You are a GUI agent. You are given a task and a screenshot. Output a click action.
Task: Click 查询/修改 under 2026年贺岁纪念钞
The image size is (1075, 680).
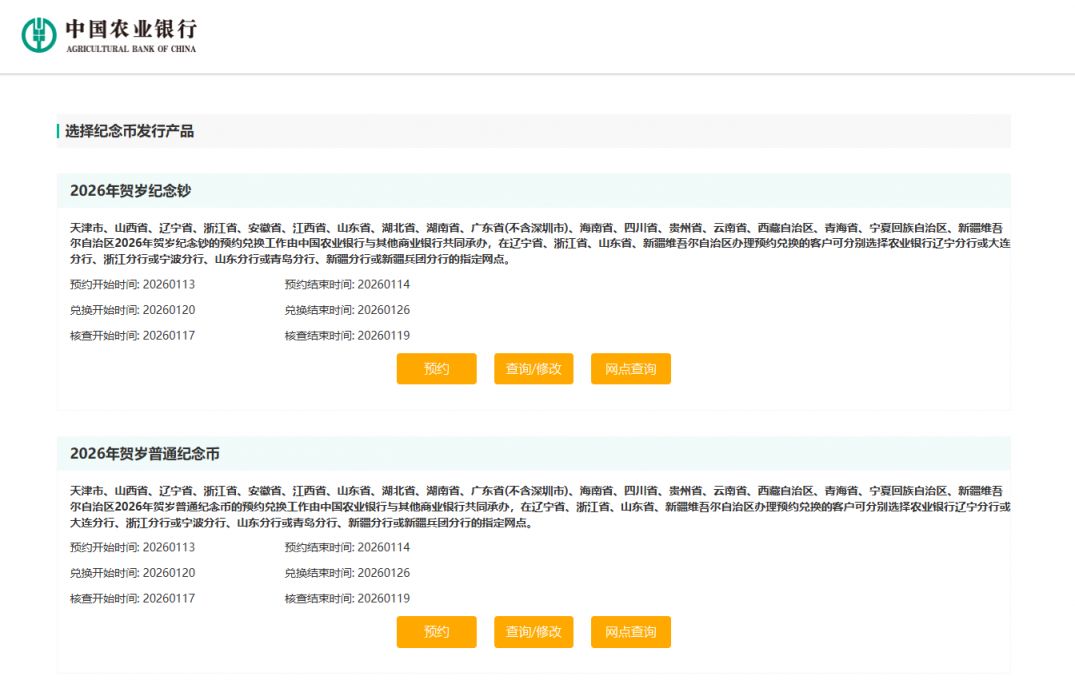(x=533, y=369)
